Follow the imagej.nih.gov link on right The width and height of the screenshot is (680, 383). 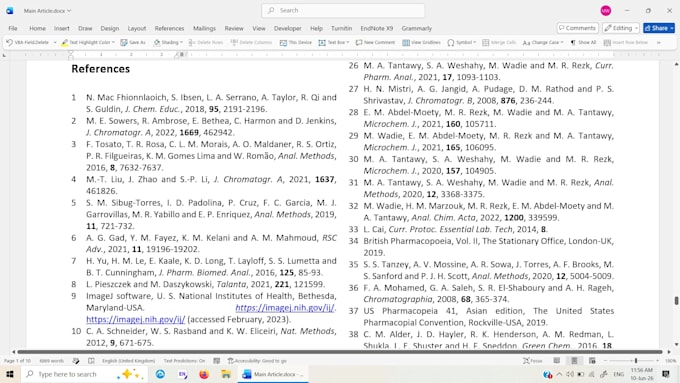point(285,308)
